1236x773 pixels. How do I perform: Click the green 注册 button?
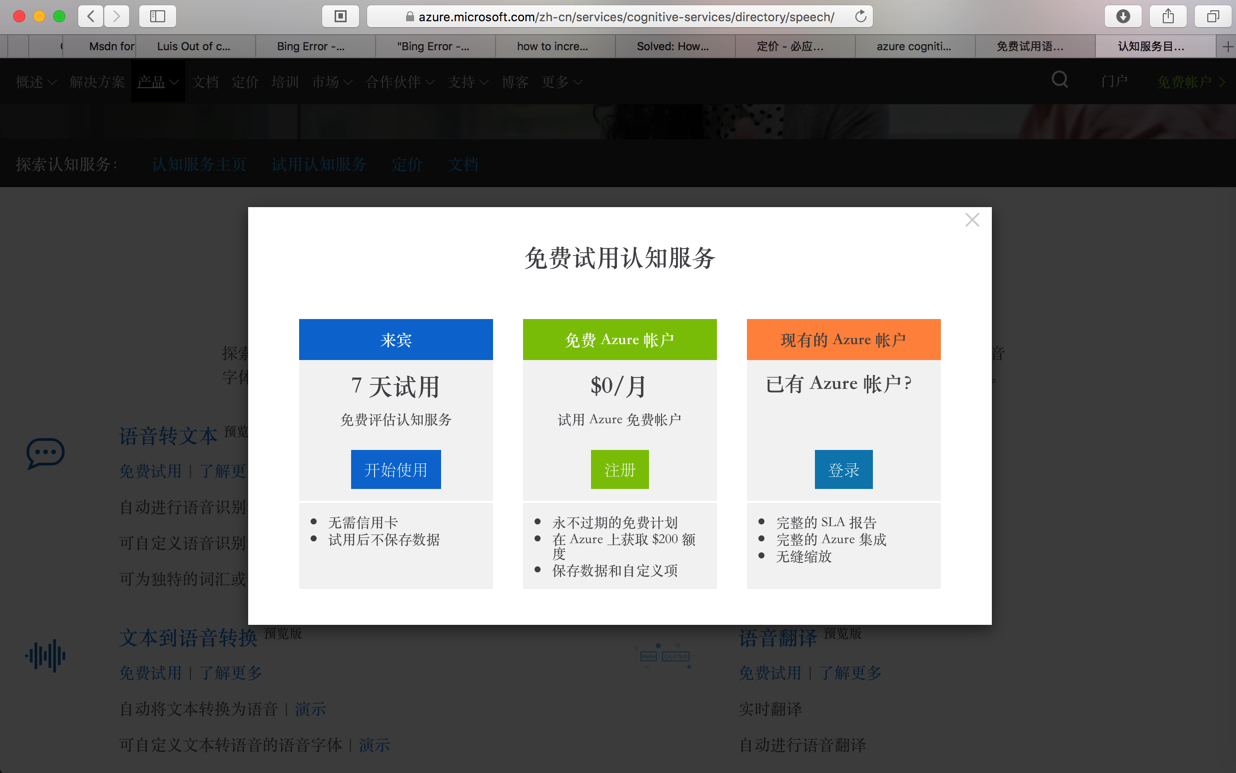(620, 469)
